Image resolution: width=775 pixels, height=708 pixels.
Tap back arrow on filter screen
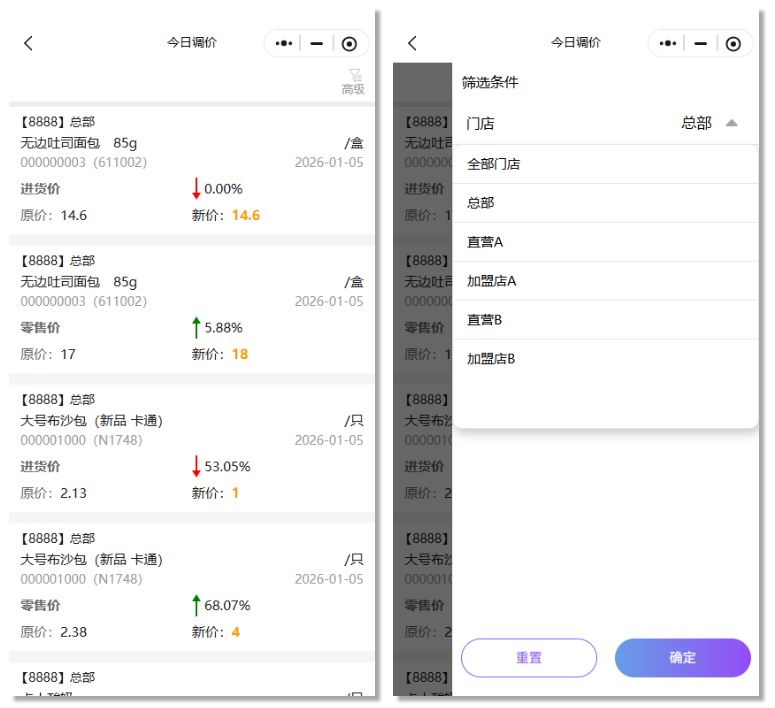[x=413, y=43]
